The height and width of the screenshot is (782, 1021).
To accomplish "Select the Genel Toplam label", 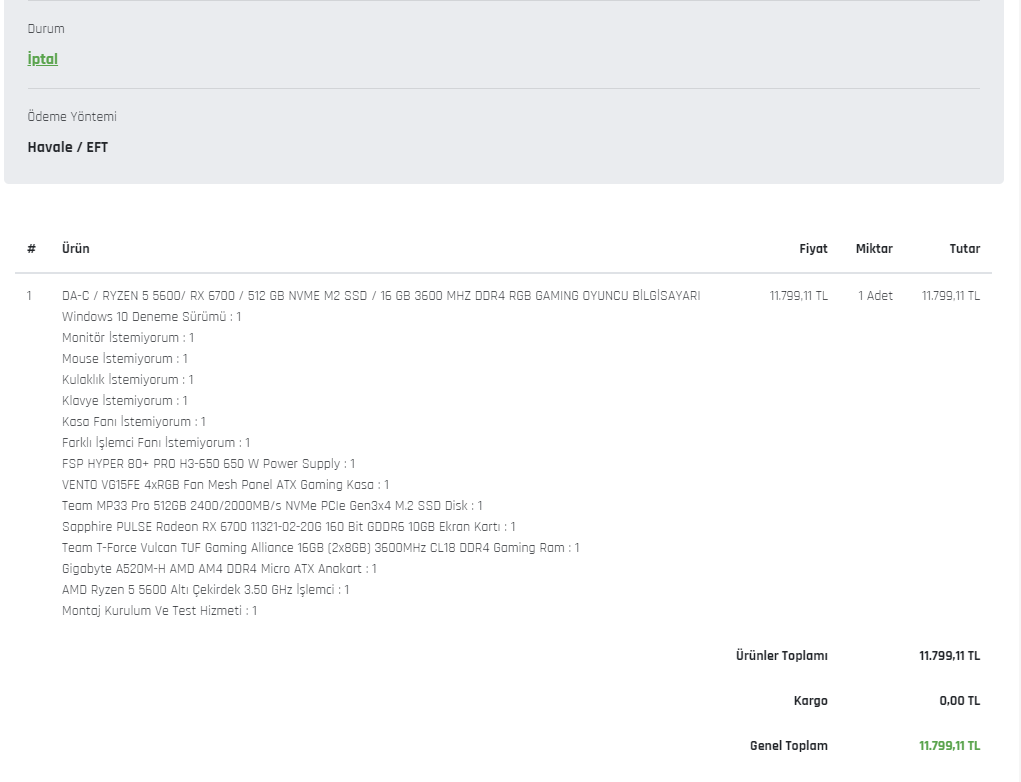I will [x=789, y=746].
